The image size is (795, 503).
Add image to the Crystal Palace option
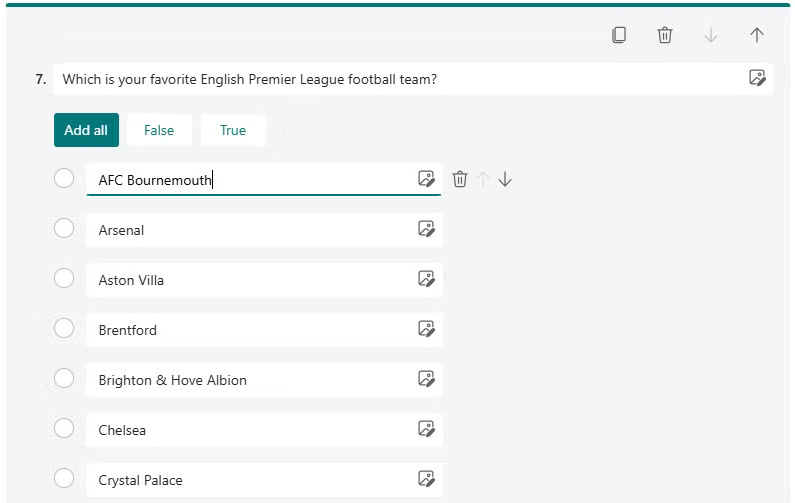[x=426, y=479]
